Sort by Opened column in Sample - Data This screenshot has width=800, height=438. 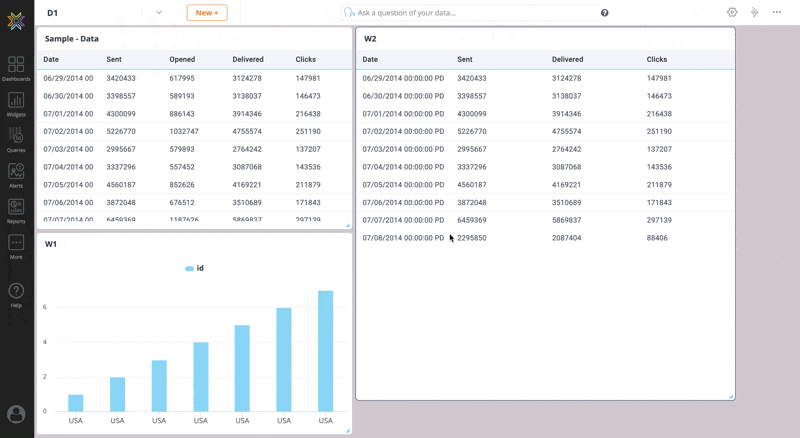183,60
